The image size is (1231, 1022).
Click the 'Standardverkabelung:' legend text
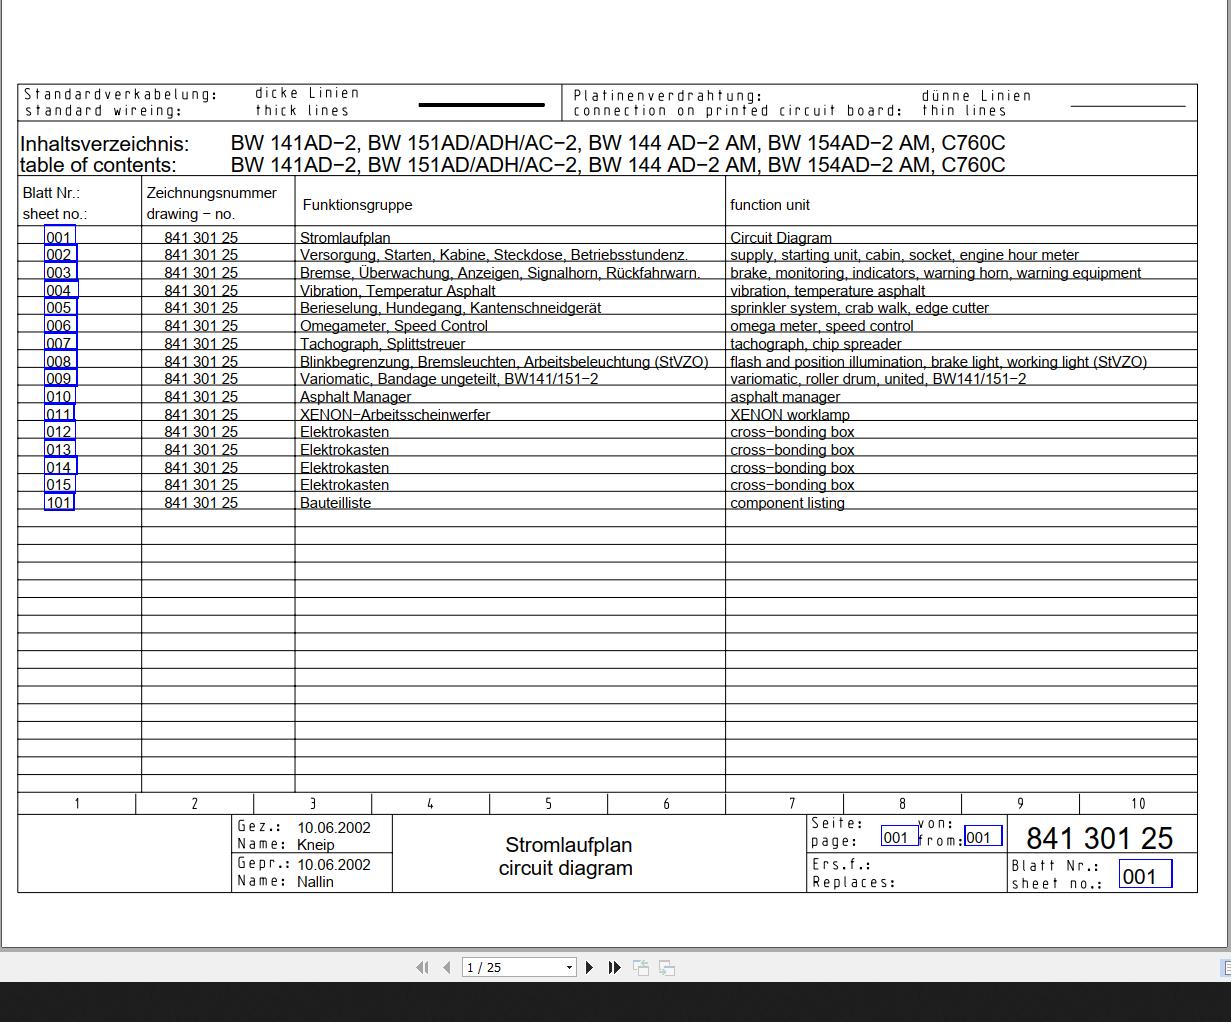click(x=120, y=94)
